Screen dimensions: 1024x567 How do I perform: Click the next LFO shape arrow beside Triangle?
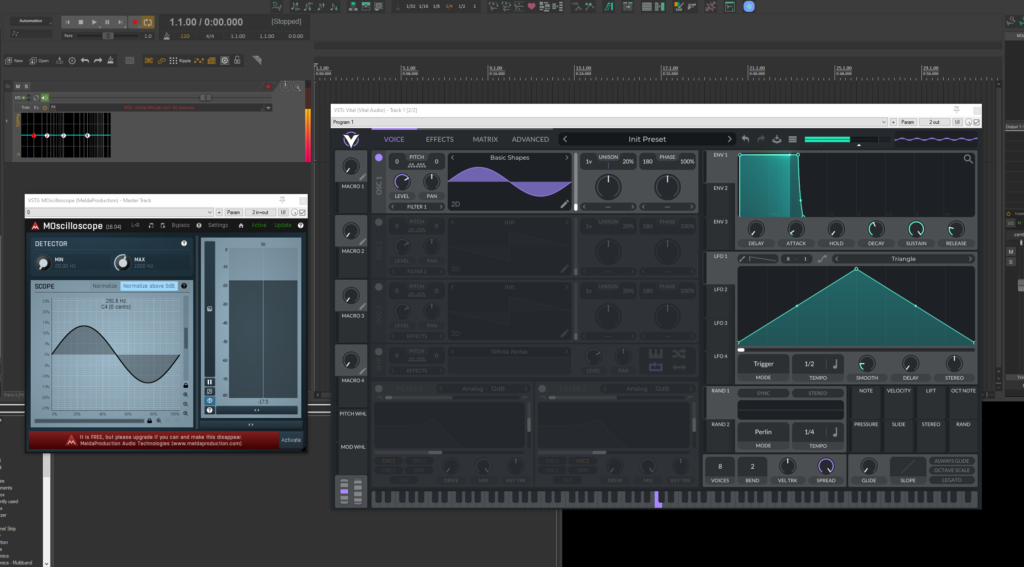(x=970, y=259)
